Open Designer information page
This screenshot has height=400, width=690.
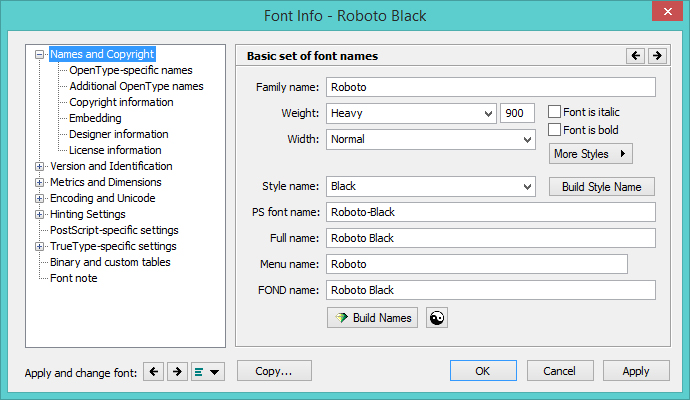coord(118,134)
